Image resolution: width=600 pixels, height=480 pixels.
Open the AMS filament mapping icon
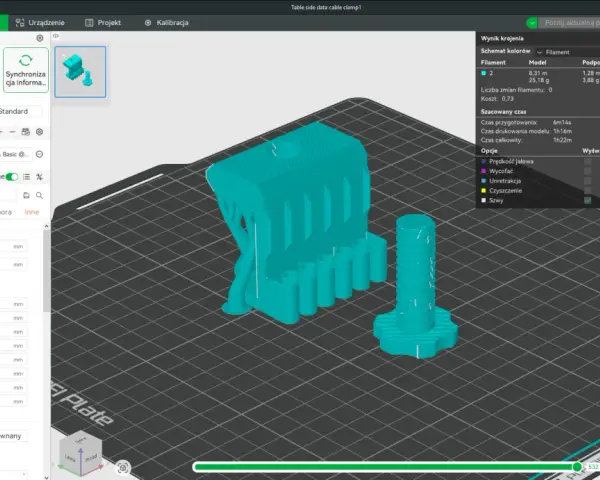[x=26, y=132]
